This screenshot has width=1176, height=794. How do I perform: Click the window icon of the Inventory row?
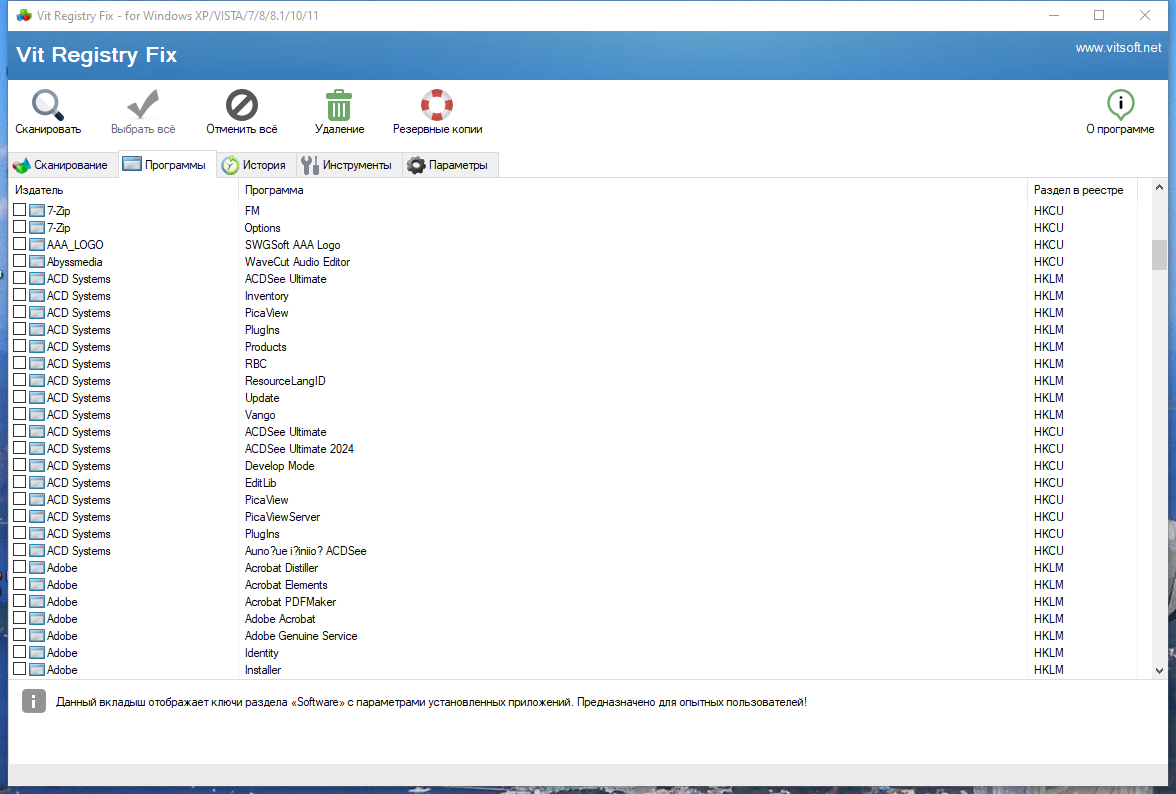click(37, 295)
